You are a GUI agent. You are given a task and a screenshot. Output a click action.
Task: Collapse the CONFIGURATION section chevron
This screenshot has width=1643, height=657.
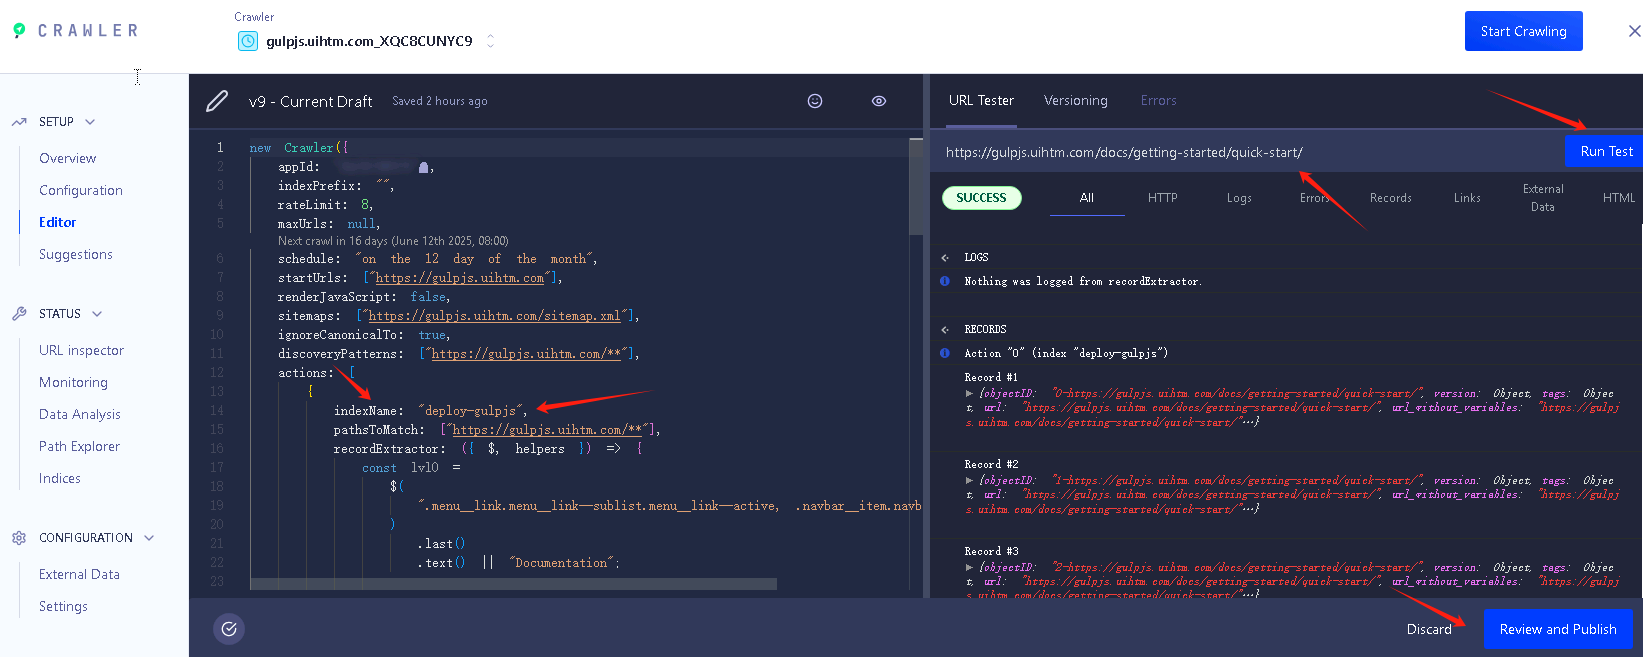coord(149,538)
